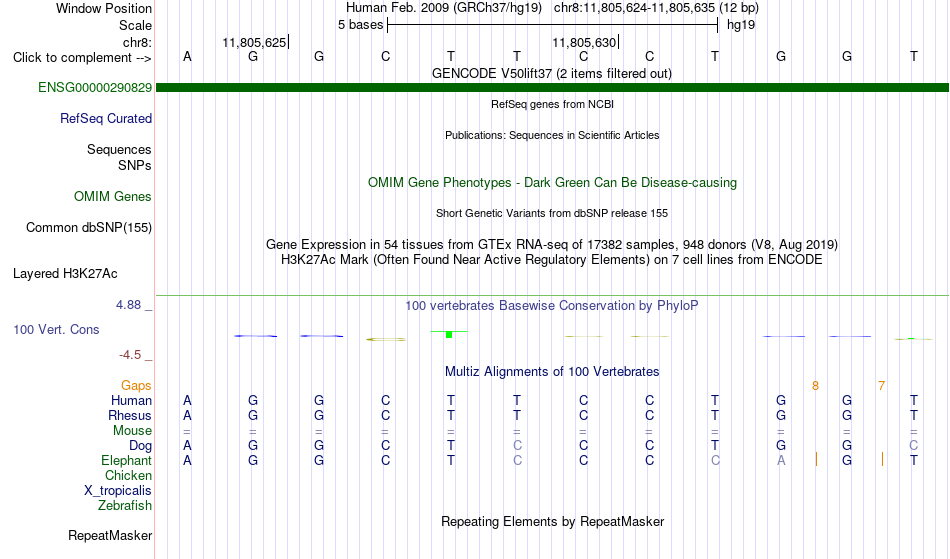
Task: Click the H3K27Ac Mark track title
Action: pos(552,259)
